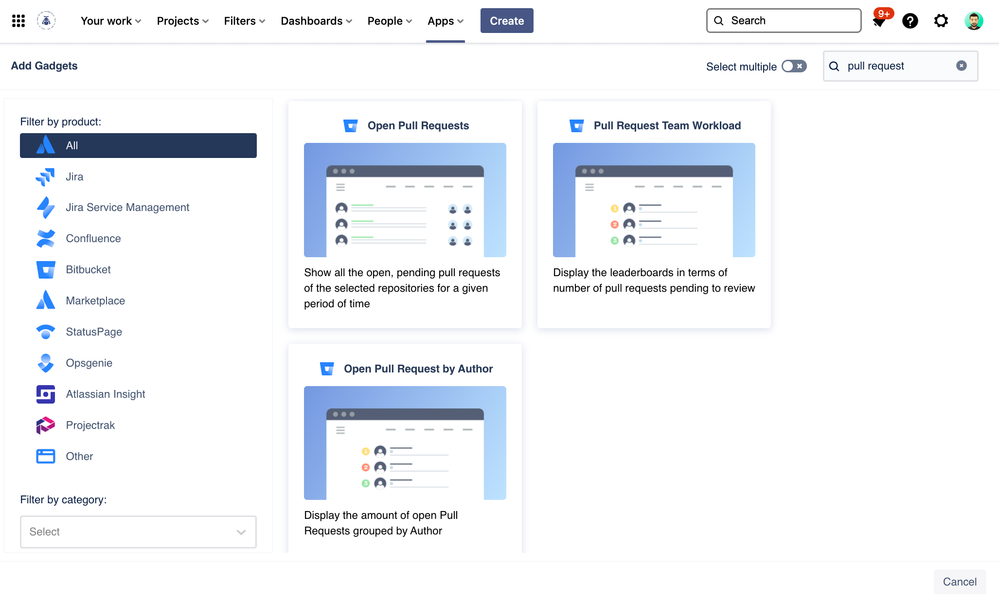Viewport: 999px width, 599px height.
Task: Click Bitbucket icon beside Open Pull Request by Author
Action: point(327,368)
